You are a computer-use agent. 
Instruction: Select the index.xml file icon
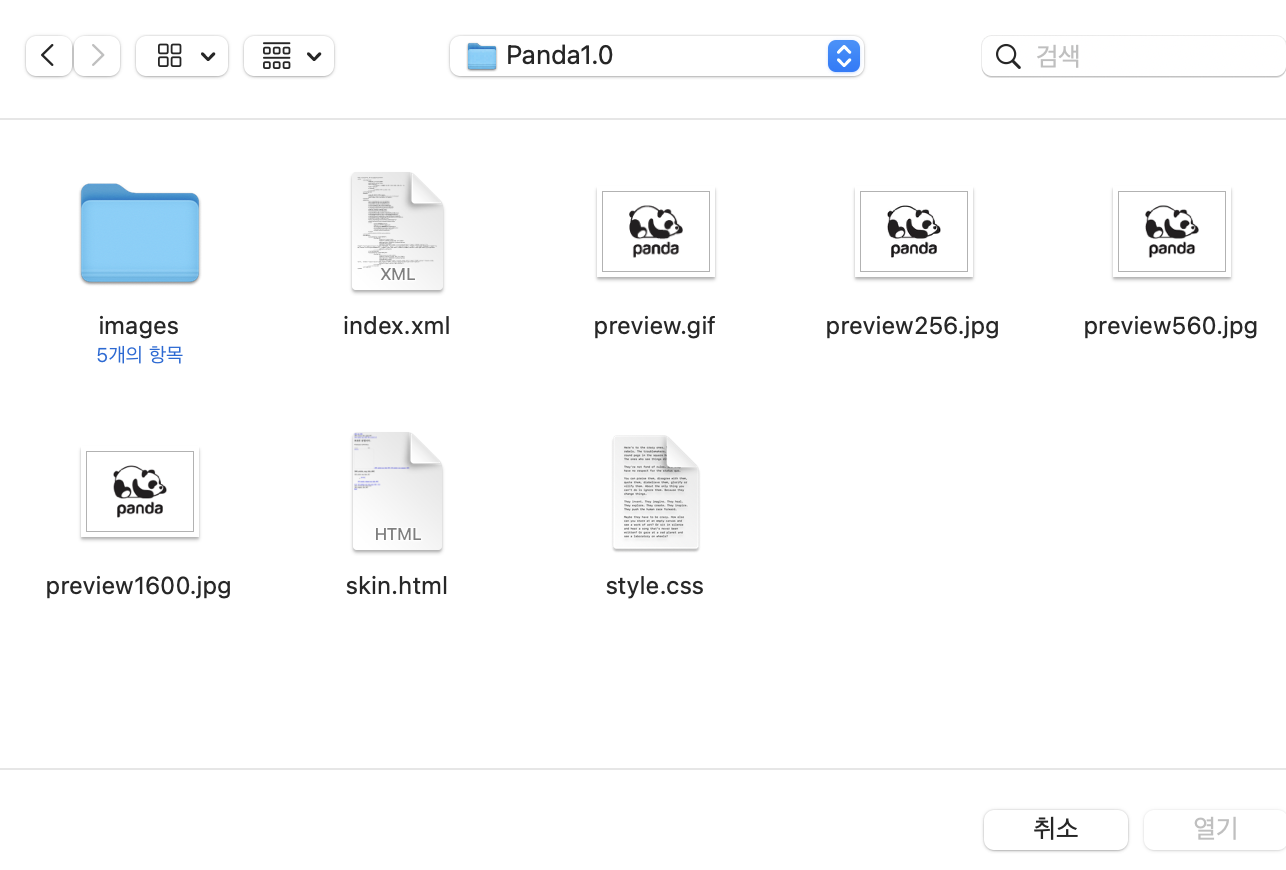pos(397,232)
